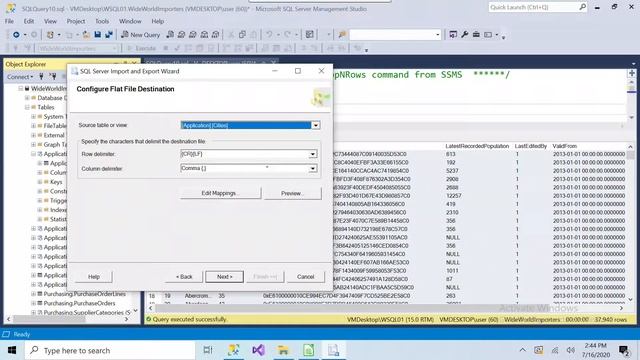
Task: Collapse the Tables node in Object Explorer
Action: click(x=27, y=107)
